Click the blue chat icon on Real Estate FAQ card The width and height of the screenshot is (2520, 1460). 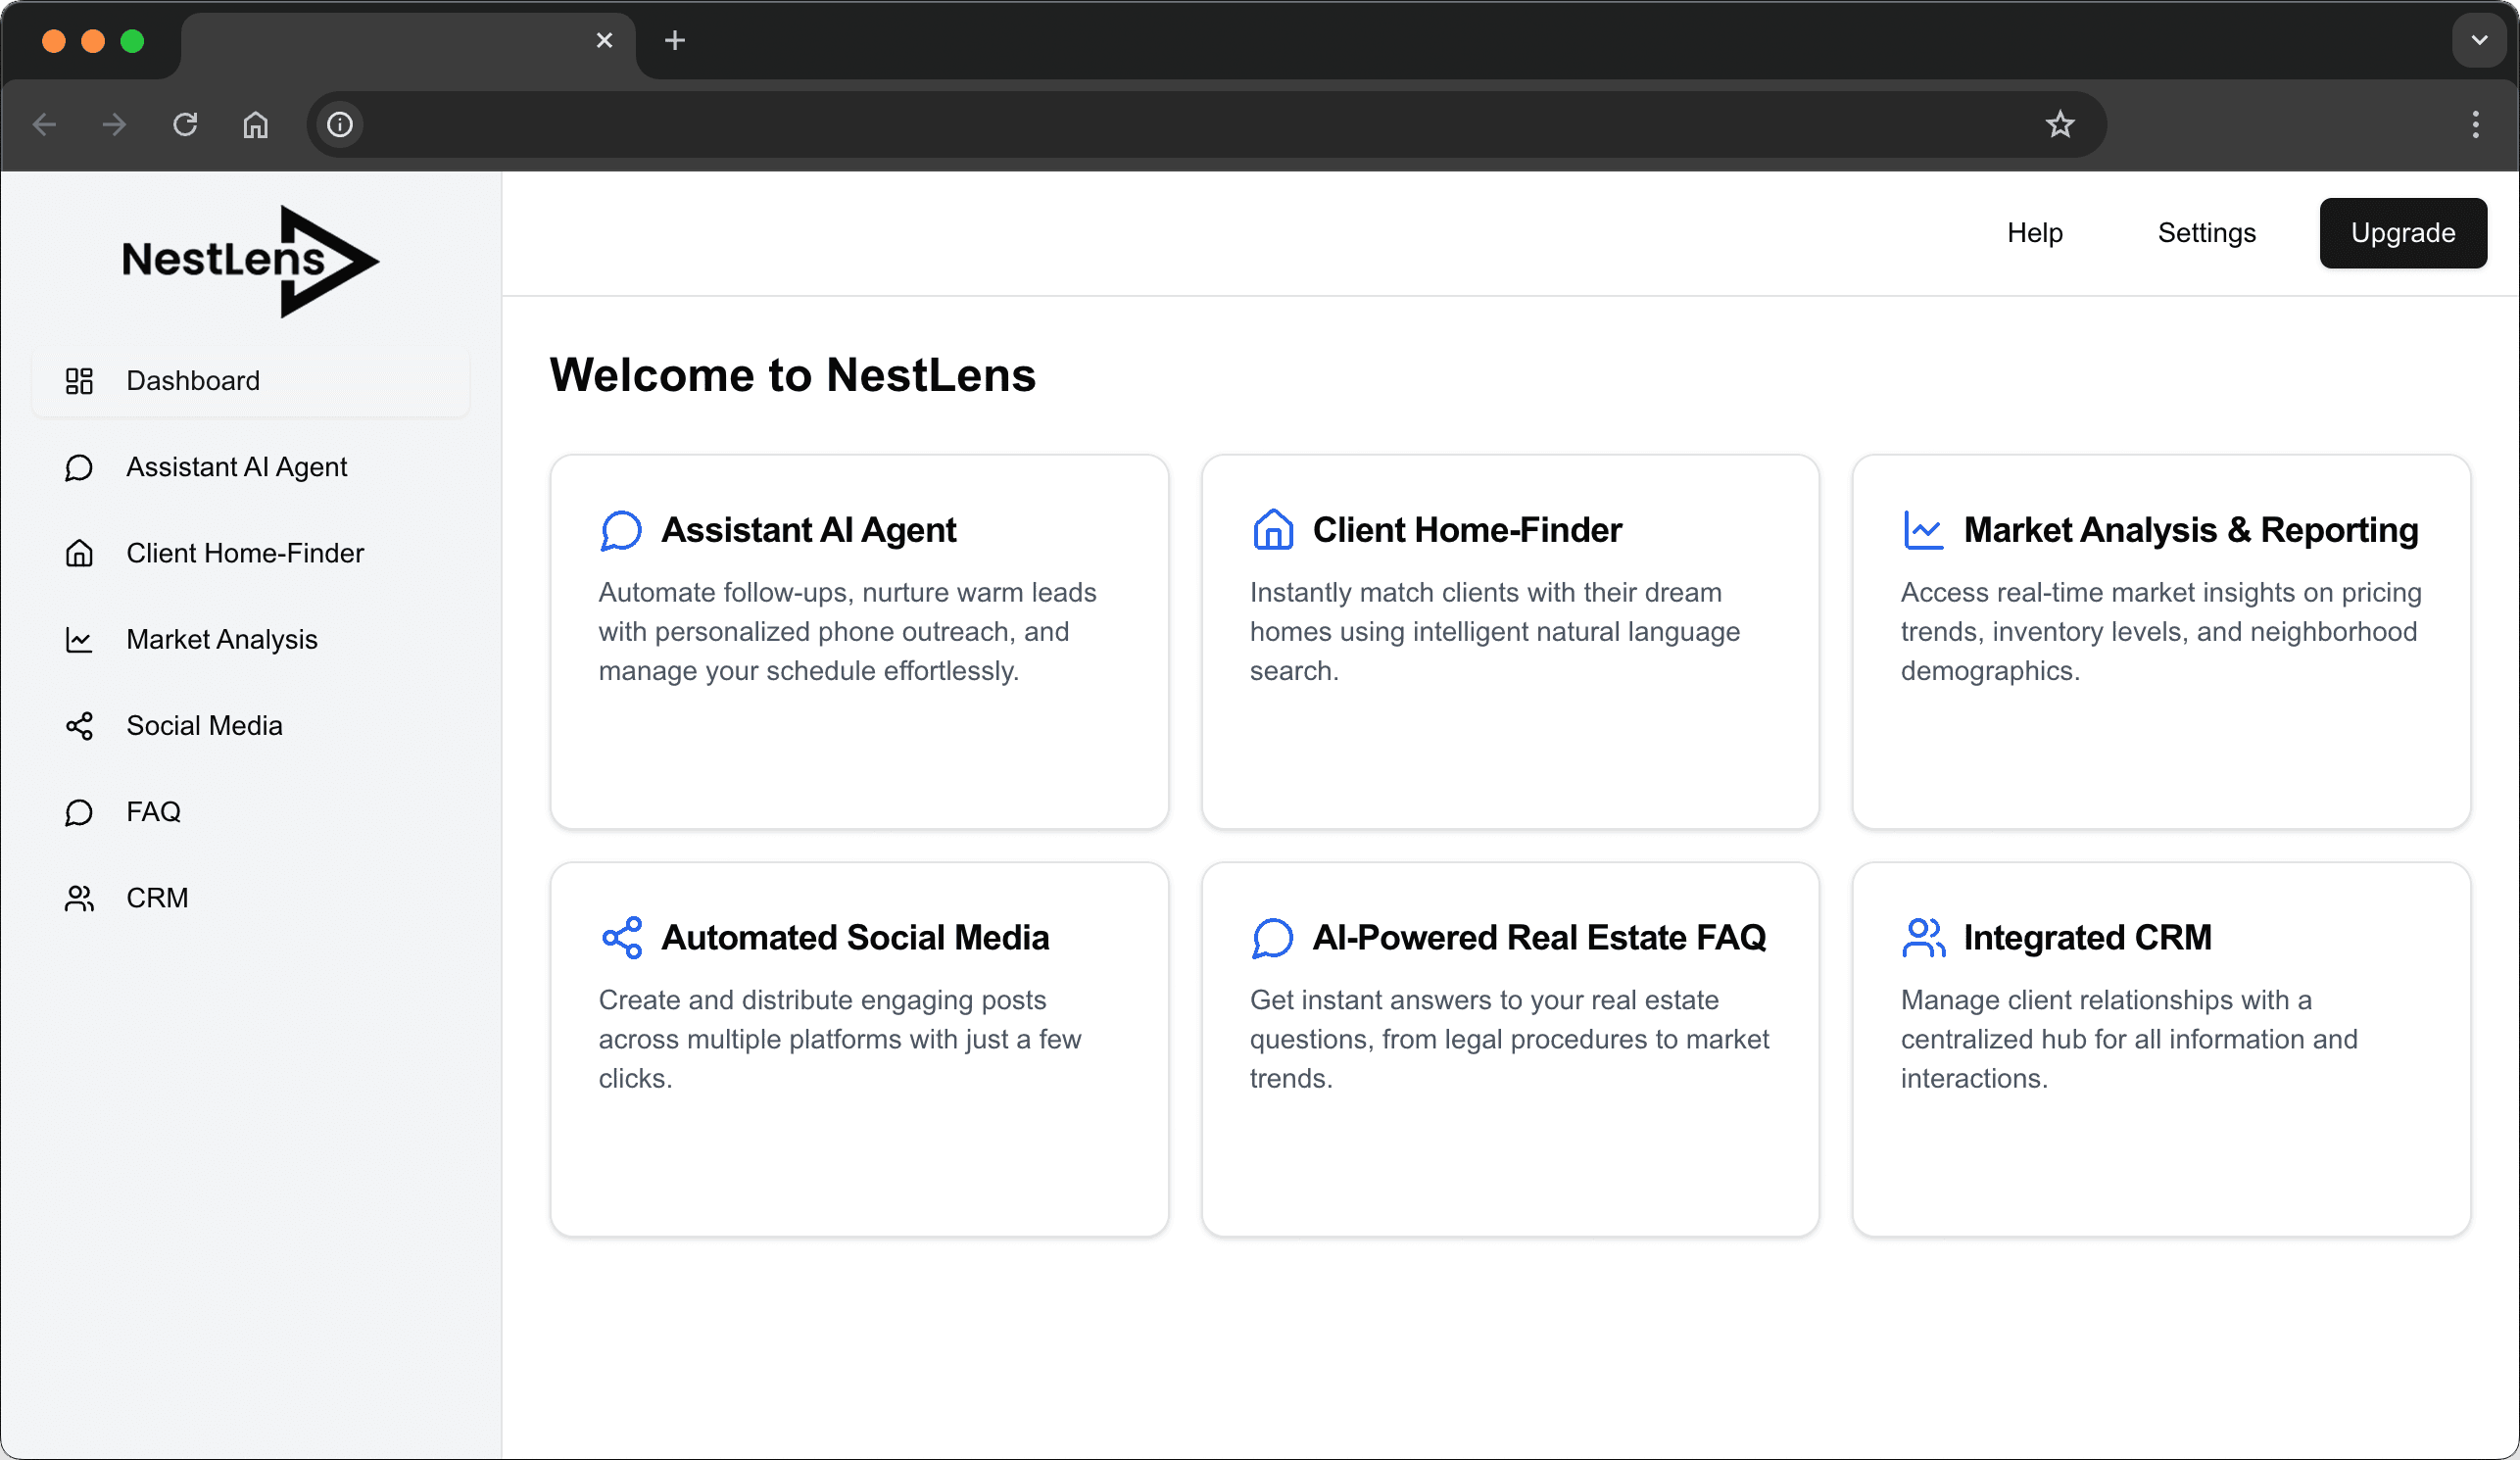(x=1273, y=938)
